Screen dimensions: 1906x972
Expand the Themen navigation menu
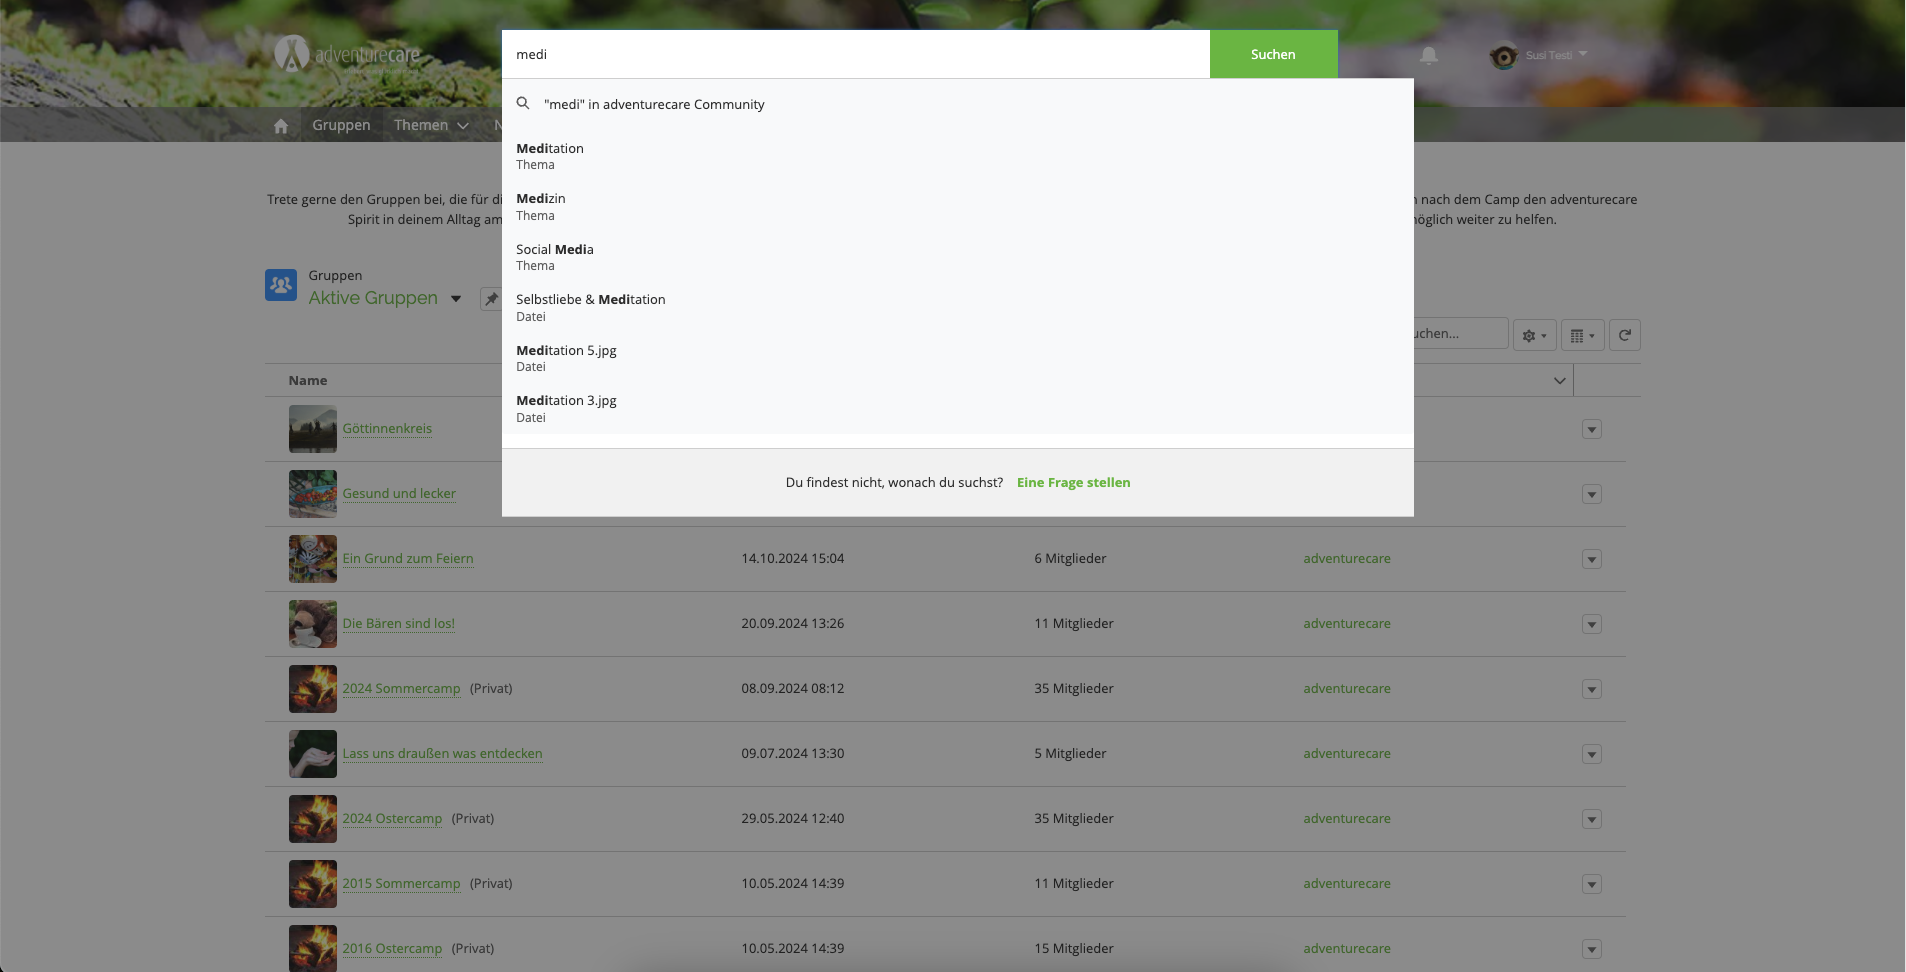[431, 125]
